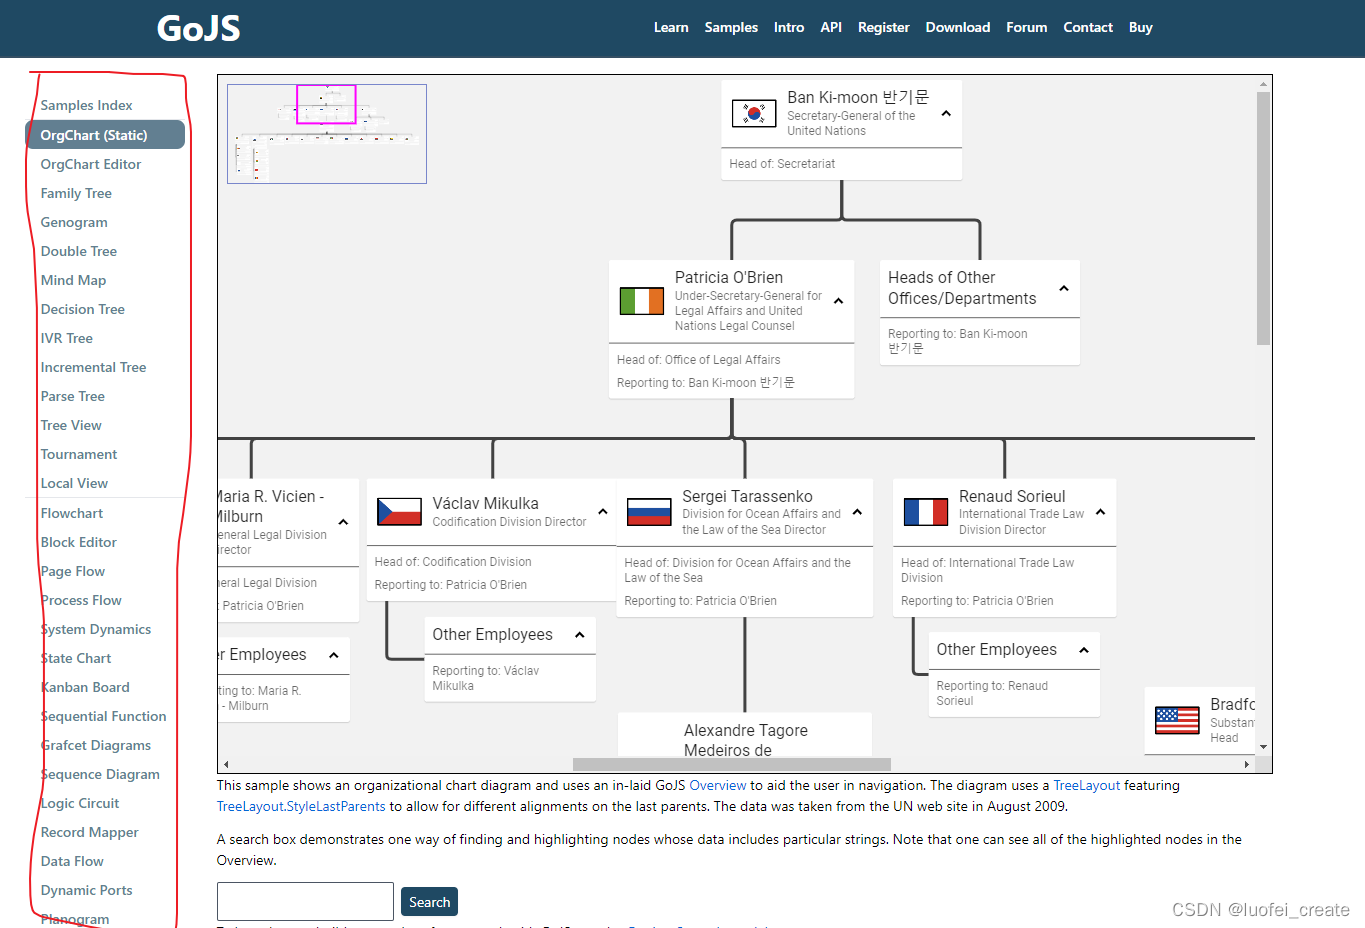The width and height of the screenshot is (1365, 928).
Task: Open Family Tree sample
Action: (x=76, y=193)
